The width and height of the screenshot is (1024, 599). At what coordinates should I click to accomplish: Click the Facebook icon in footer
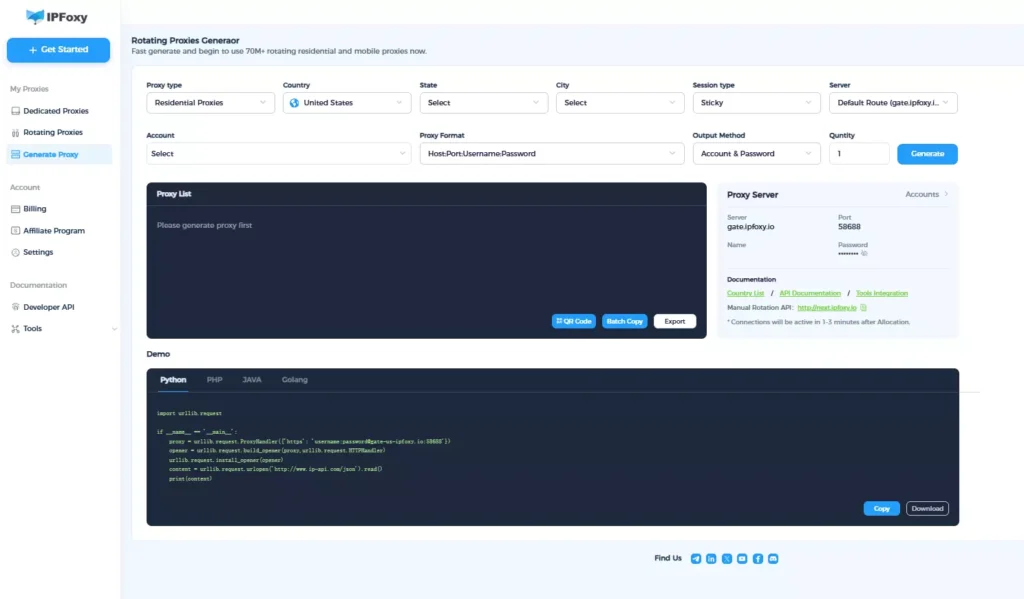[x=758, y=558]
